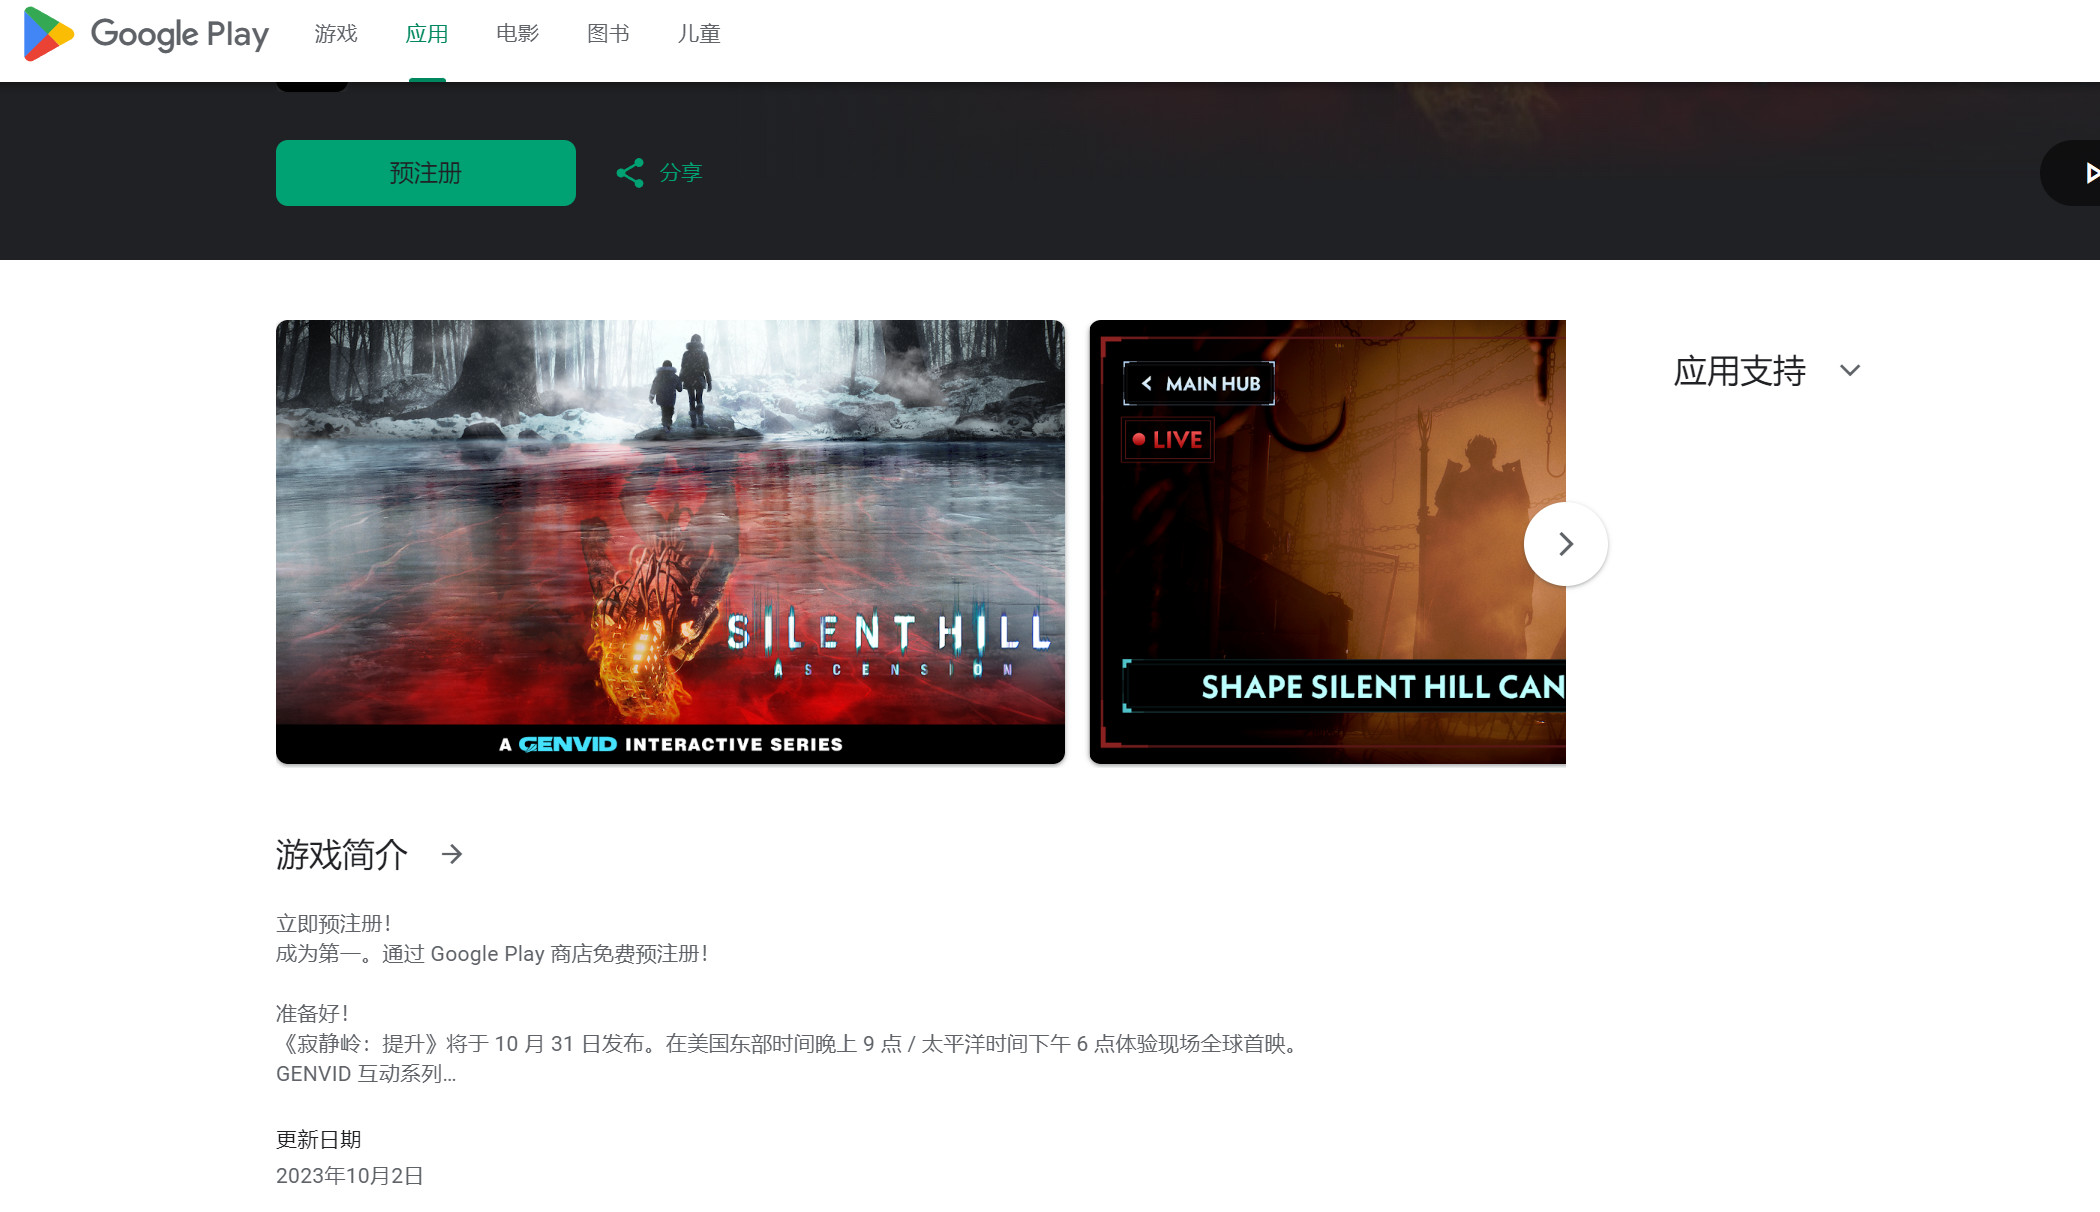Click the 分享 share button
Screen dimensions: 2100x1212
pyautogui.click(x=658, y=172)
